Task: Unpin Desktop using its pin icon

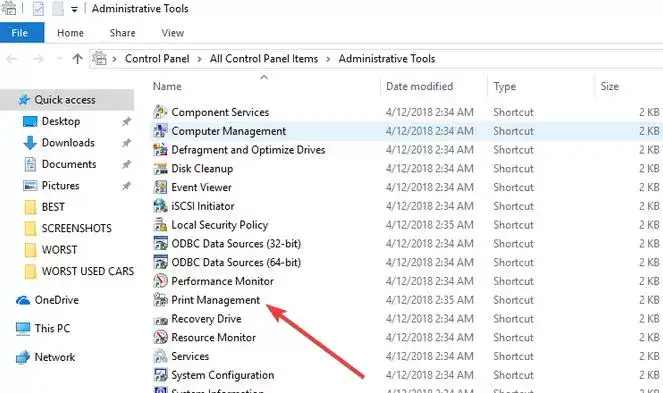Action: pyautogui.click(x=126, y=122)
